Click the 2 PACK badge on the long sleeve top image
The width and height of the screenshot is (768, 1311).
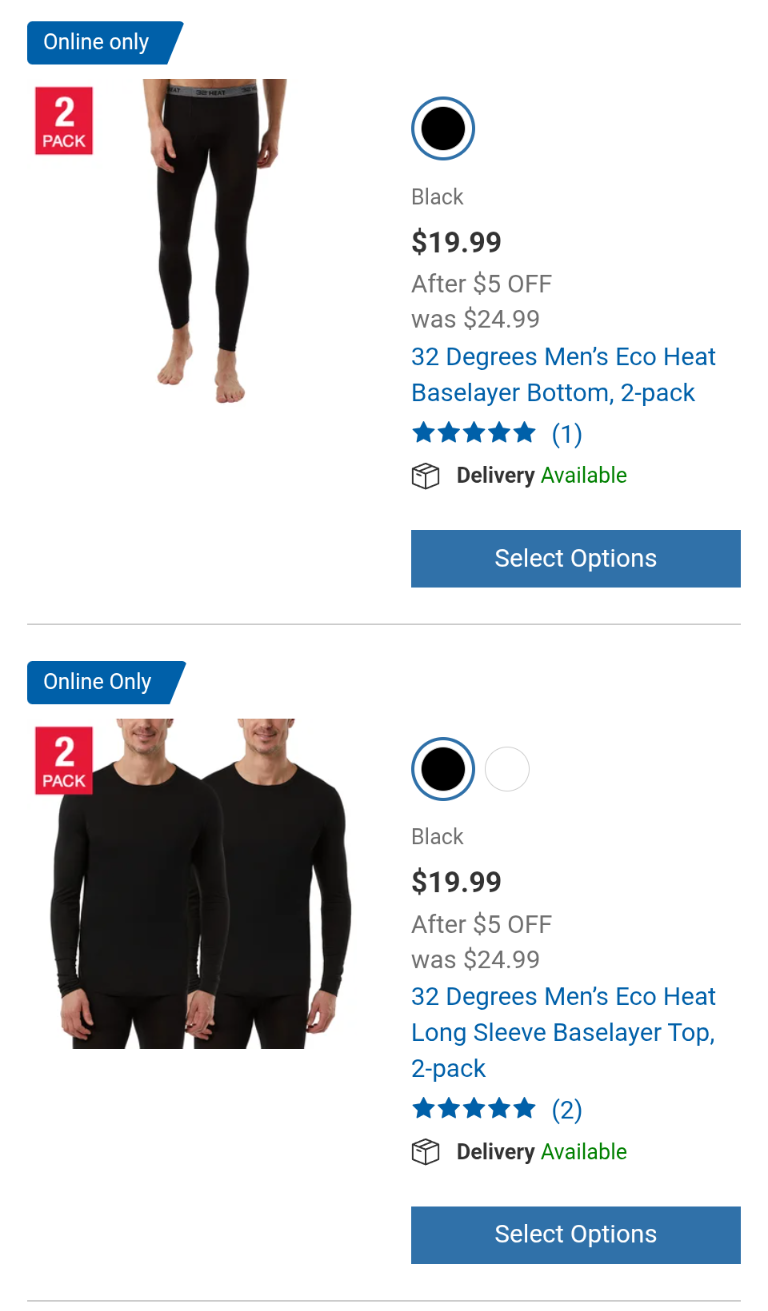coord(64,761)
